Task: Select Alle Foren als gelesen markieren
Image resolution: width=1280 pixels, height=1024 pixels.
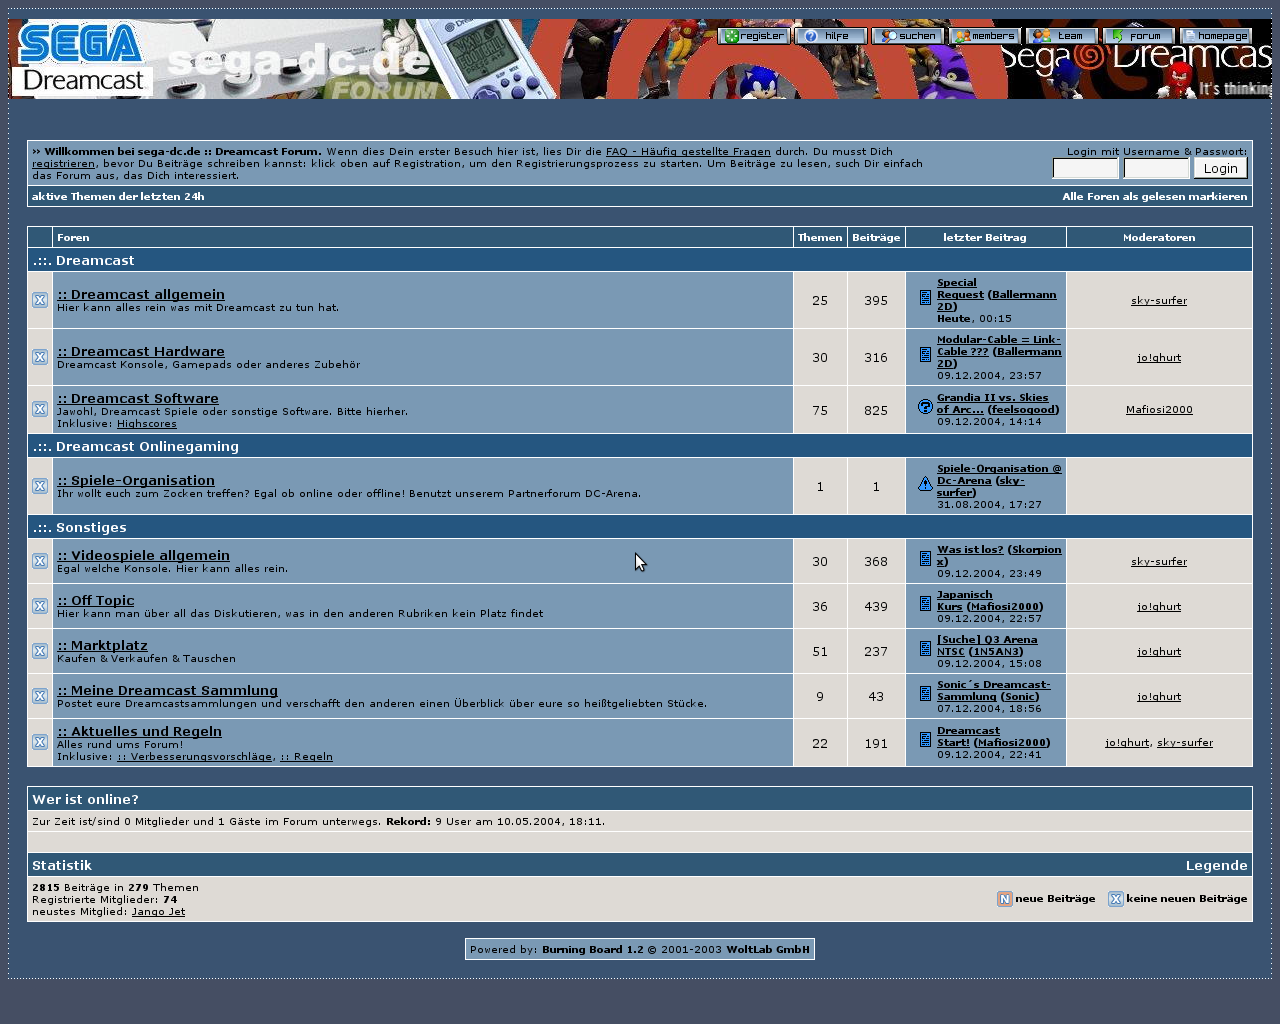Action: [1155, 197]
